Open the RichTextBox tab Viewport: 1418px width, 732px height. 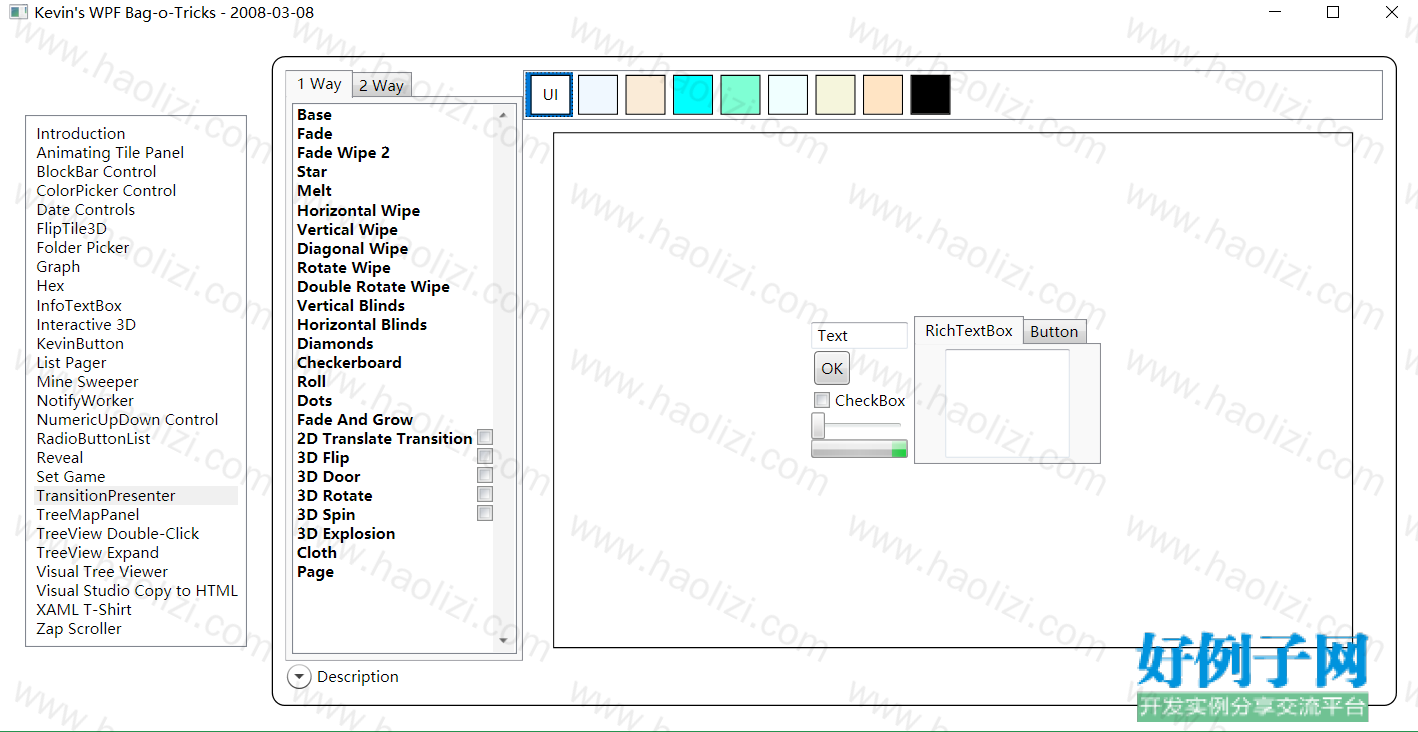969,331
